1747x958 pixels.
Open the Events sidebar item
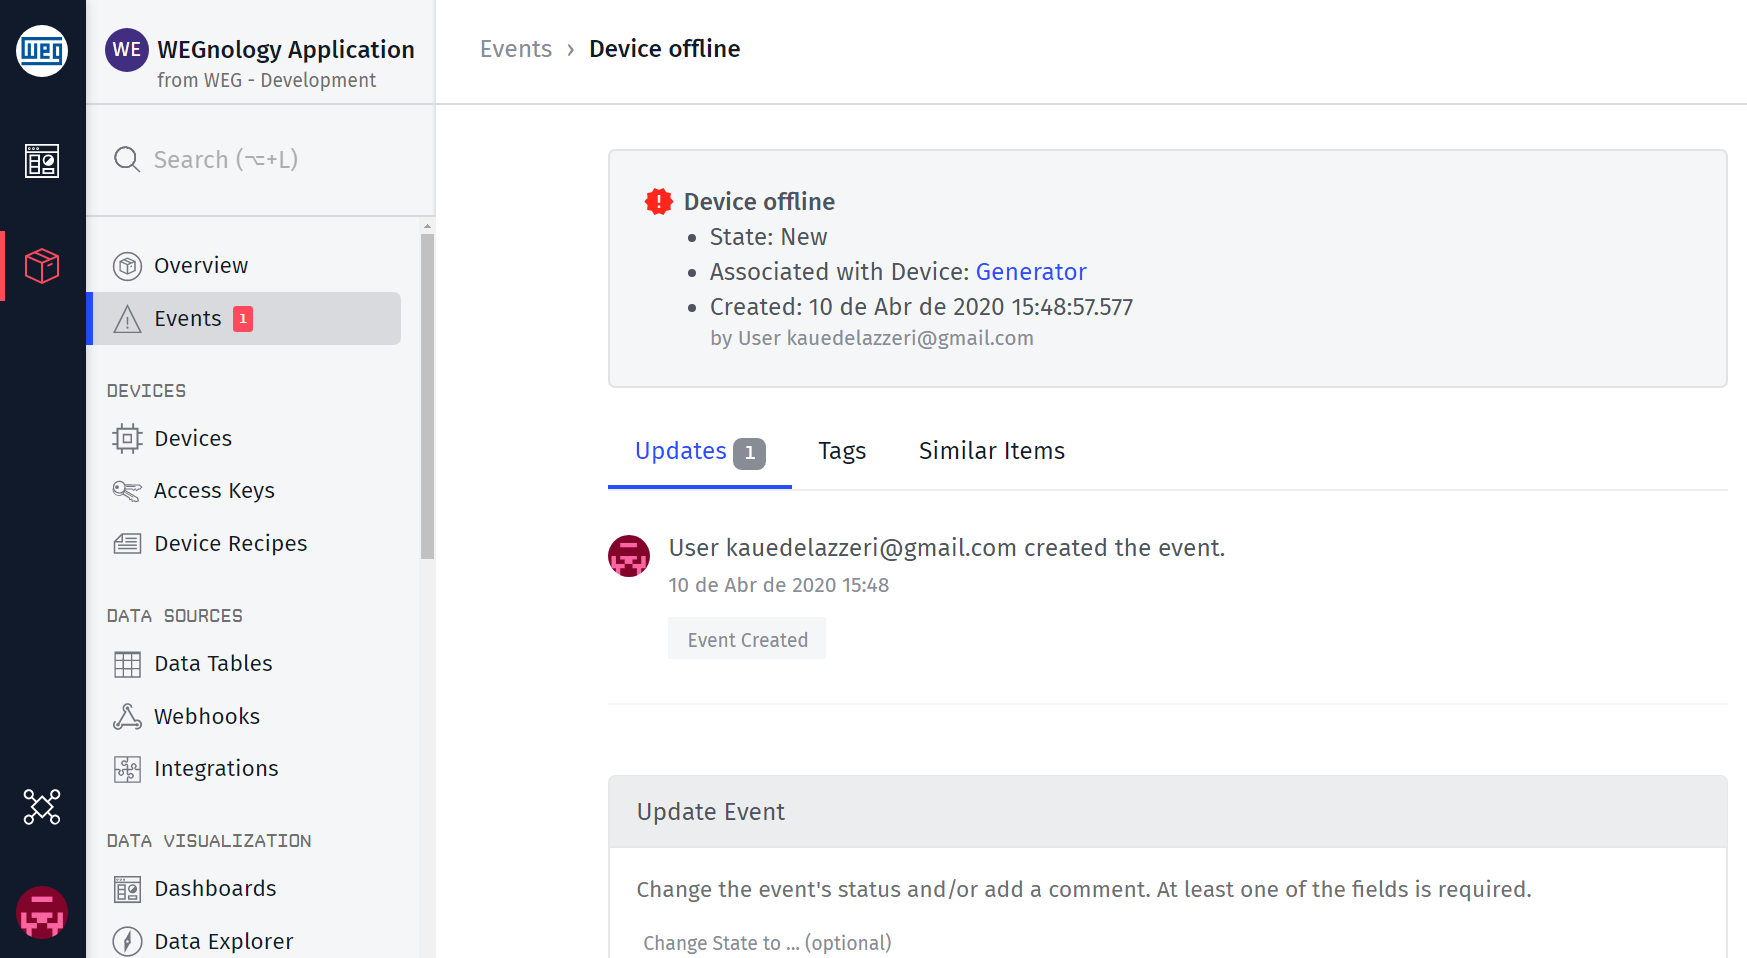pyautogui.click(x=246, y=319)
